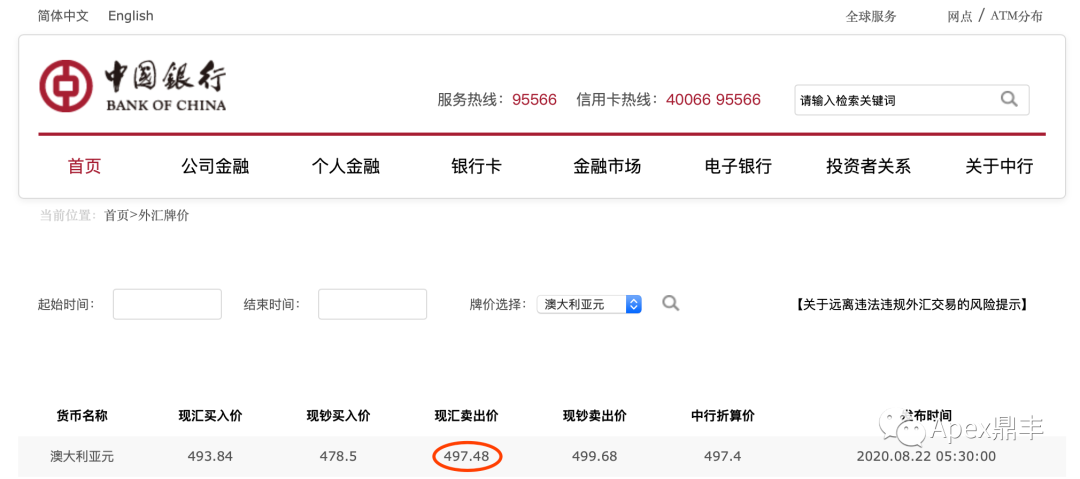This screenshot has width=1080, height=479.
Task: Open the 关于远离违法违规外汇交易的风险提示 notice
Action: point(911,304)
